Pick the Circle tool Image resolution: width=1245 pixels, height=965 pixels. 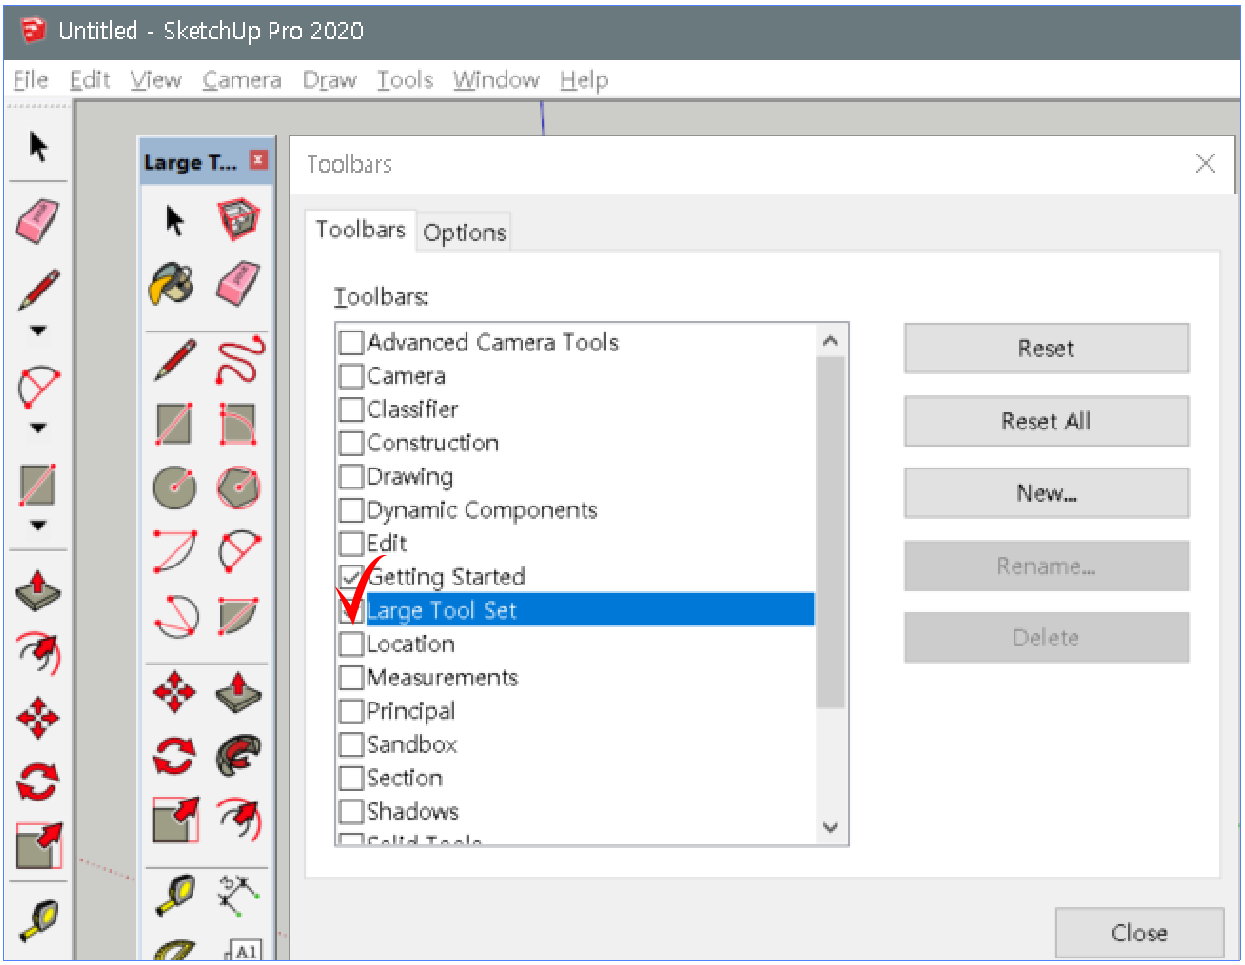pos(174,488)
